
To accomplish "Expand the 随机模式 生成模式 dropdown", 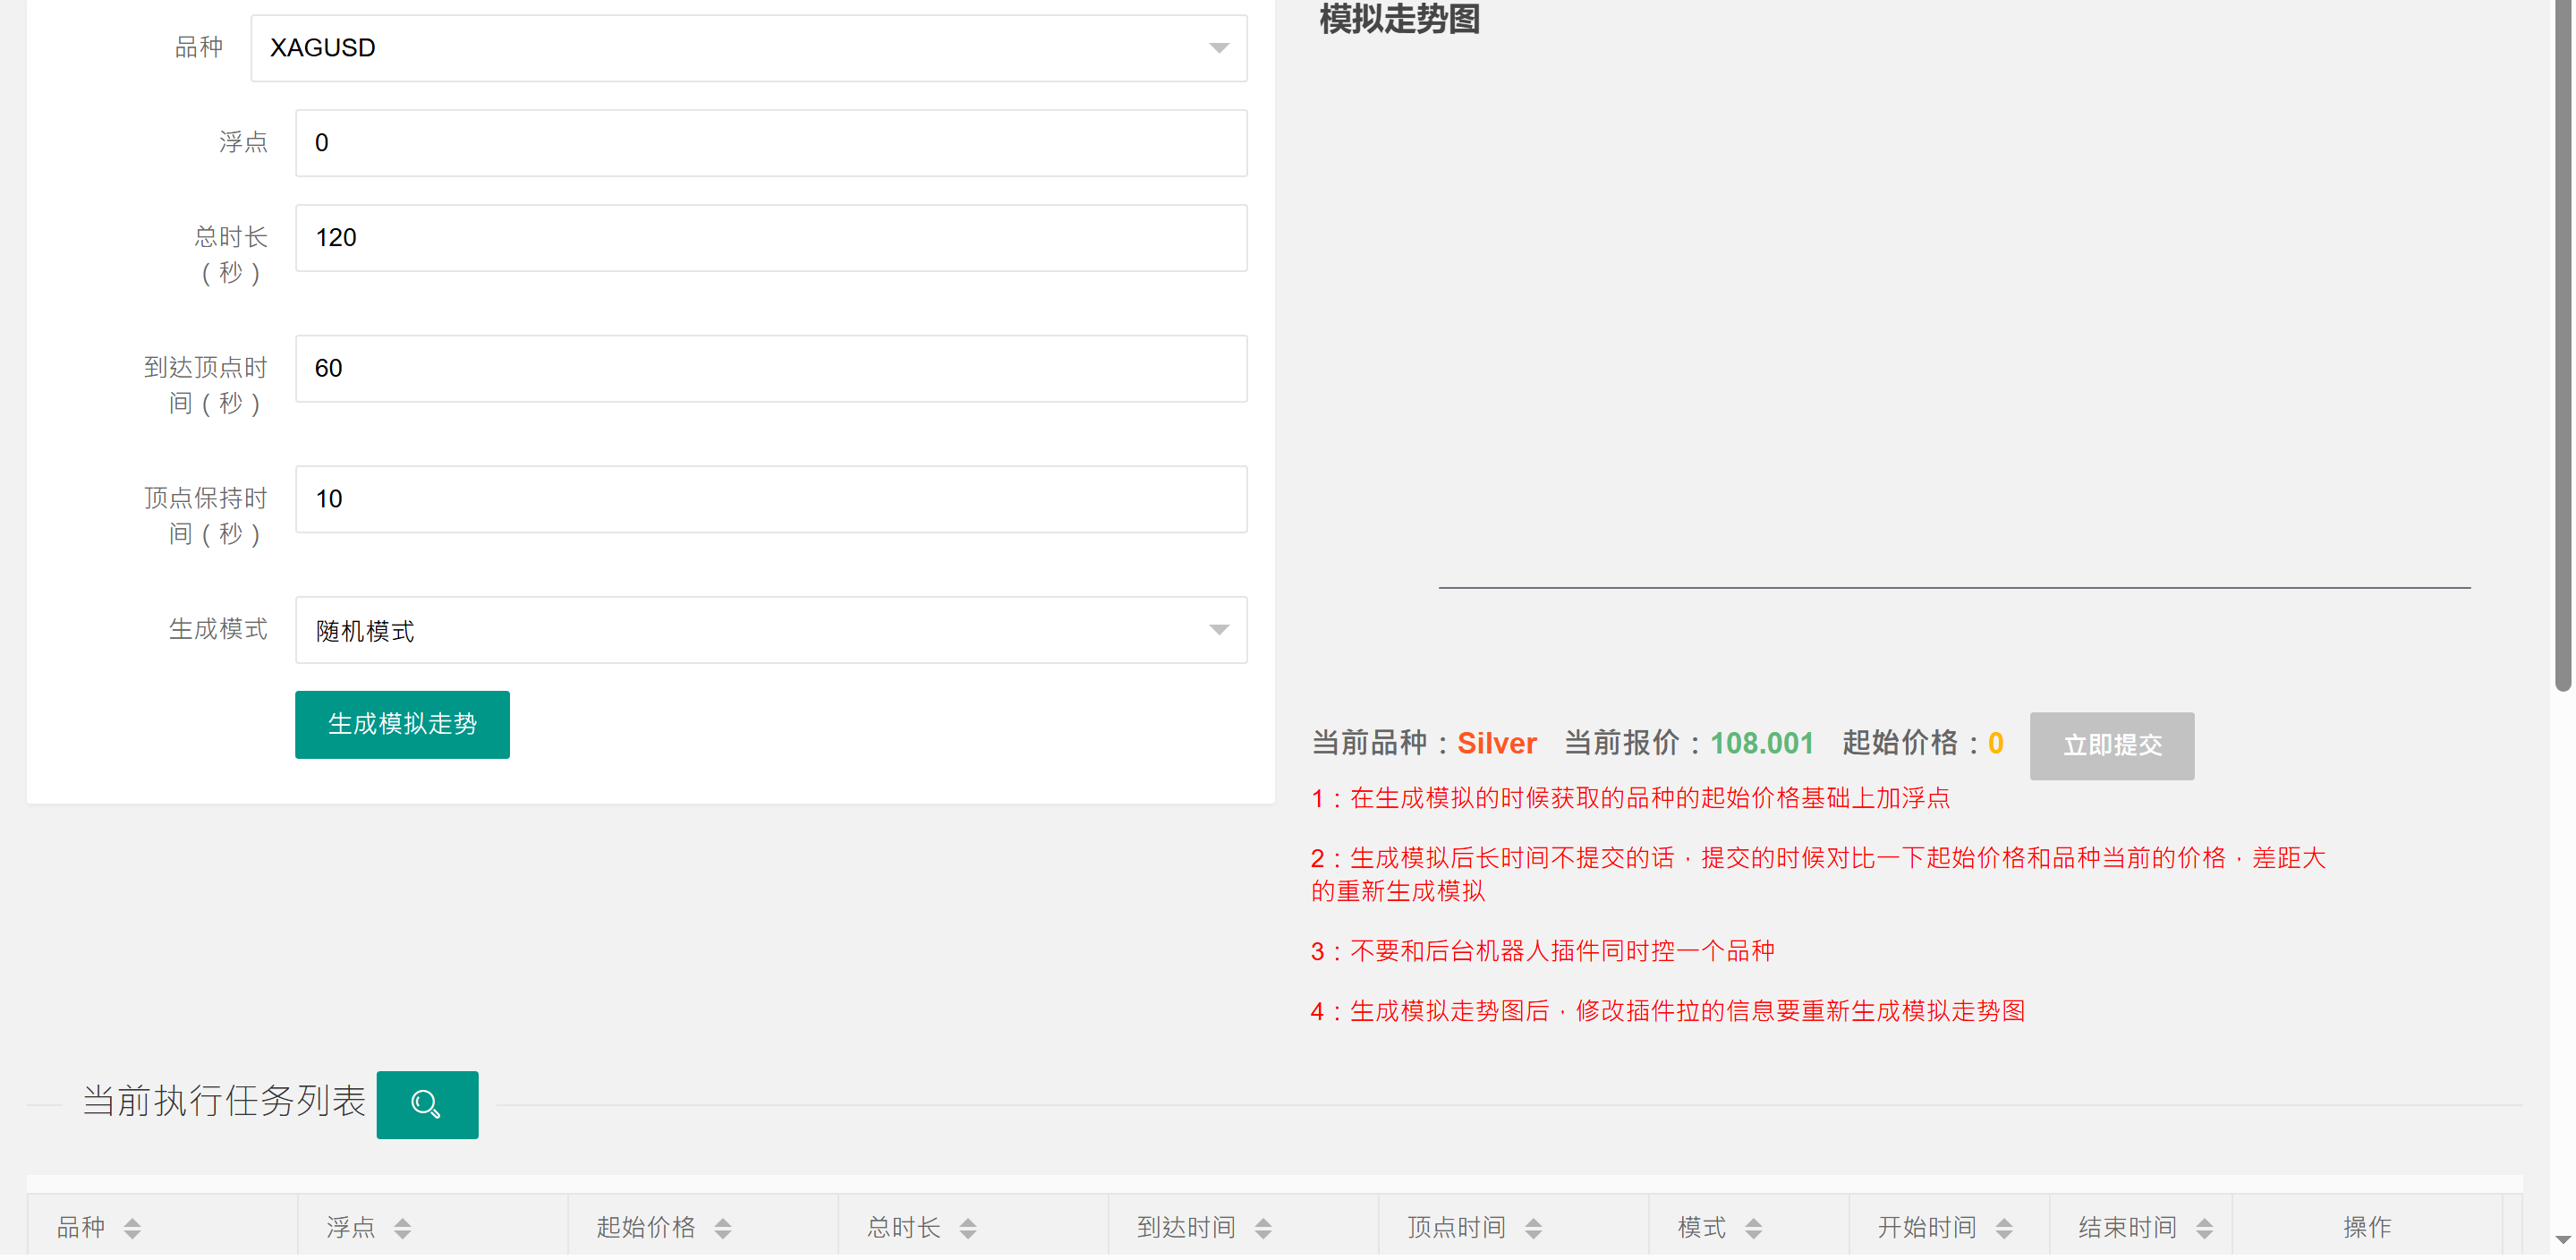I will pyautogui.click(x=770, y=630).
